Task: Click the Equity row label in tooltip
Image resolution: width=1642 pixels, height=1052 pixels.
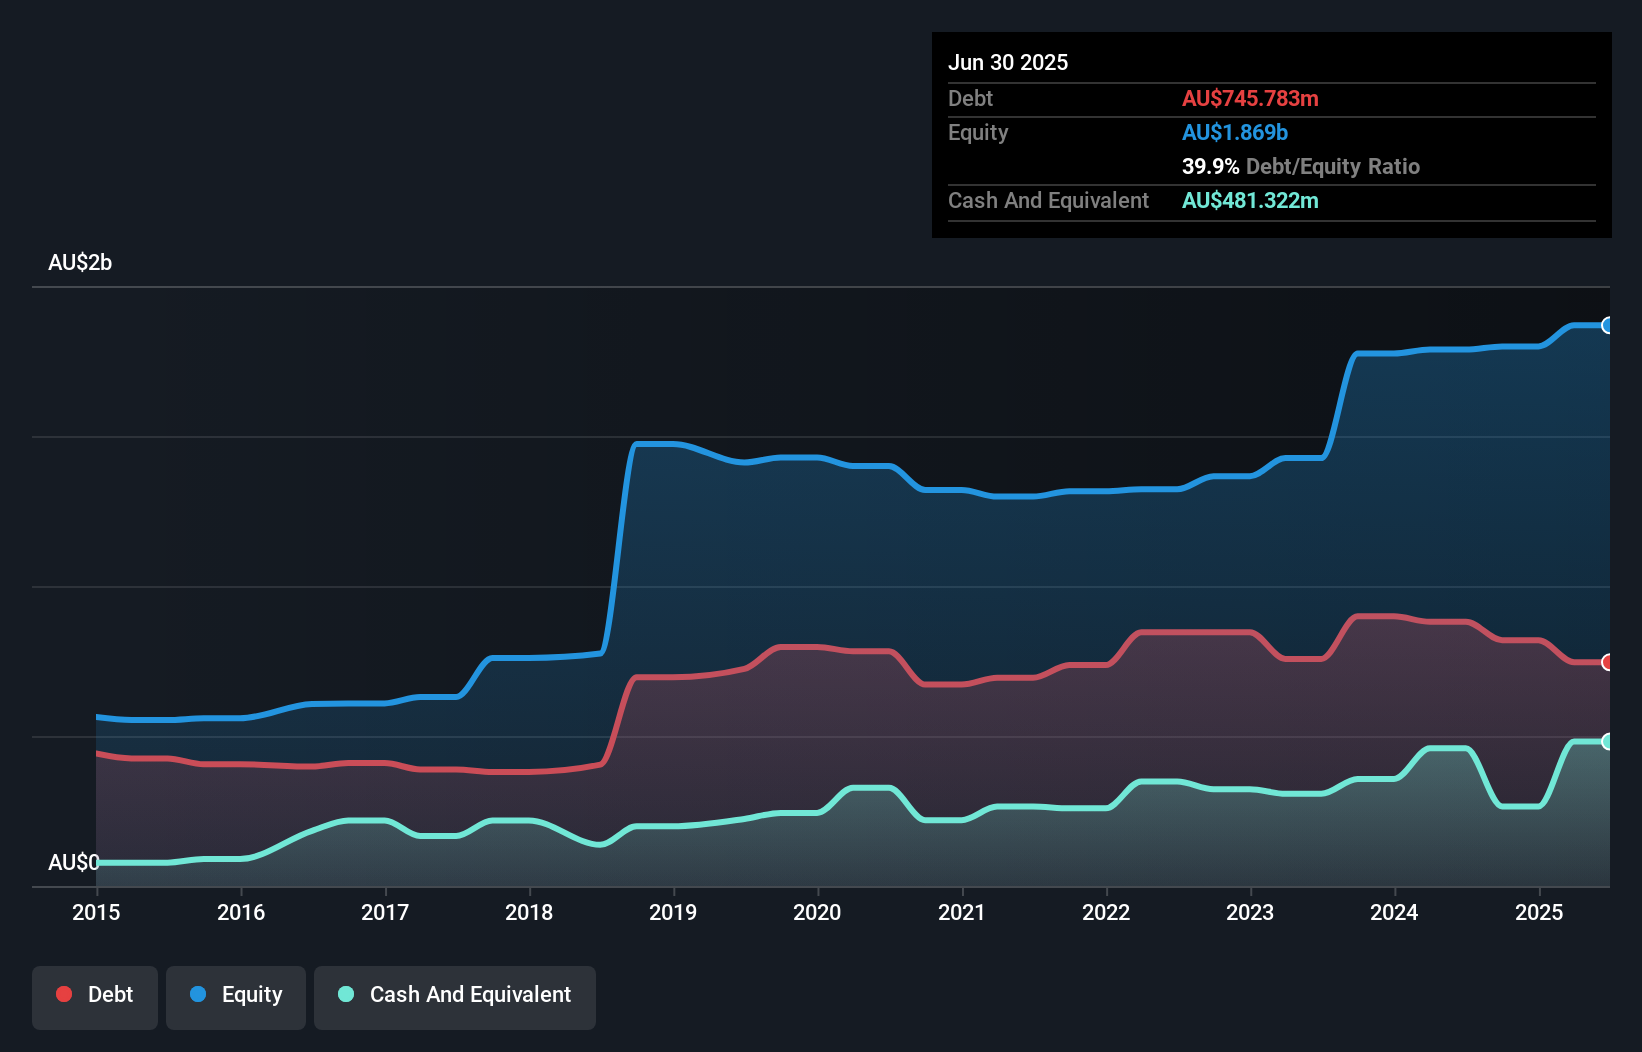Action: pyautogui.click(x=978, y=132)
